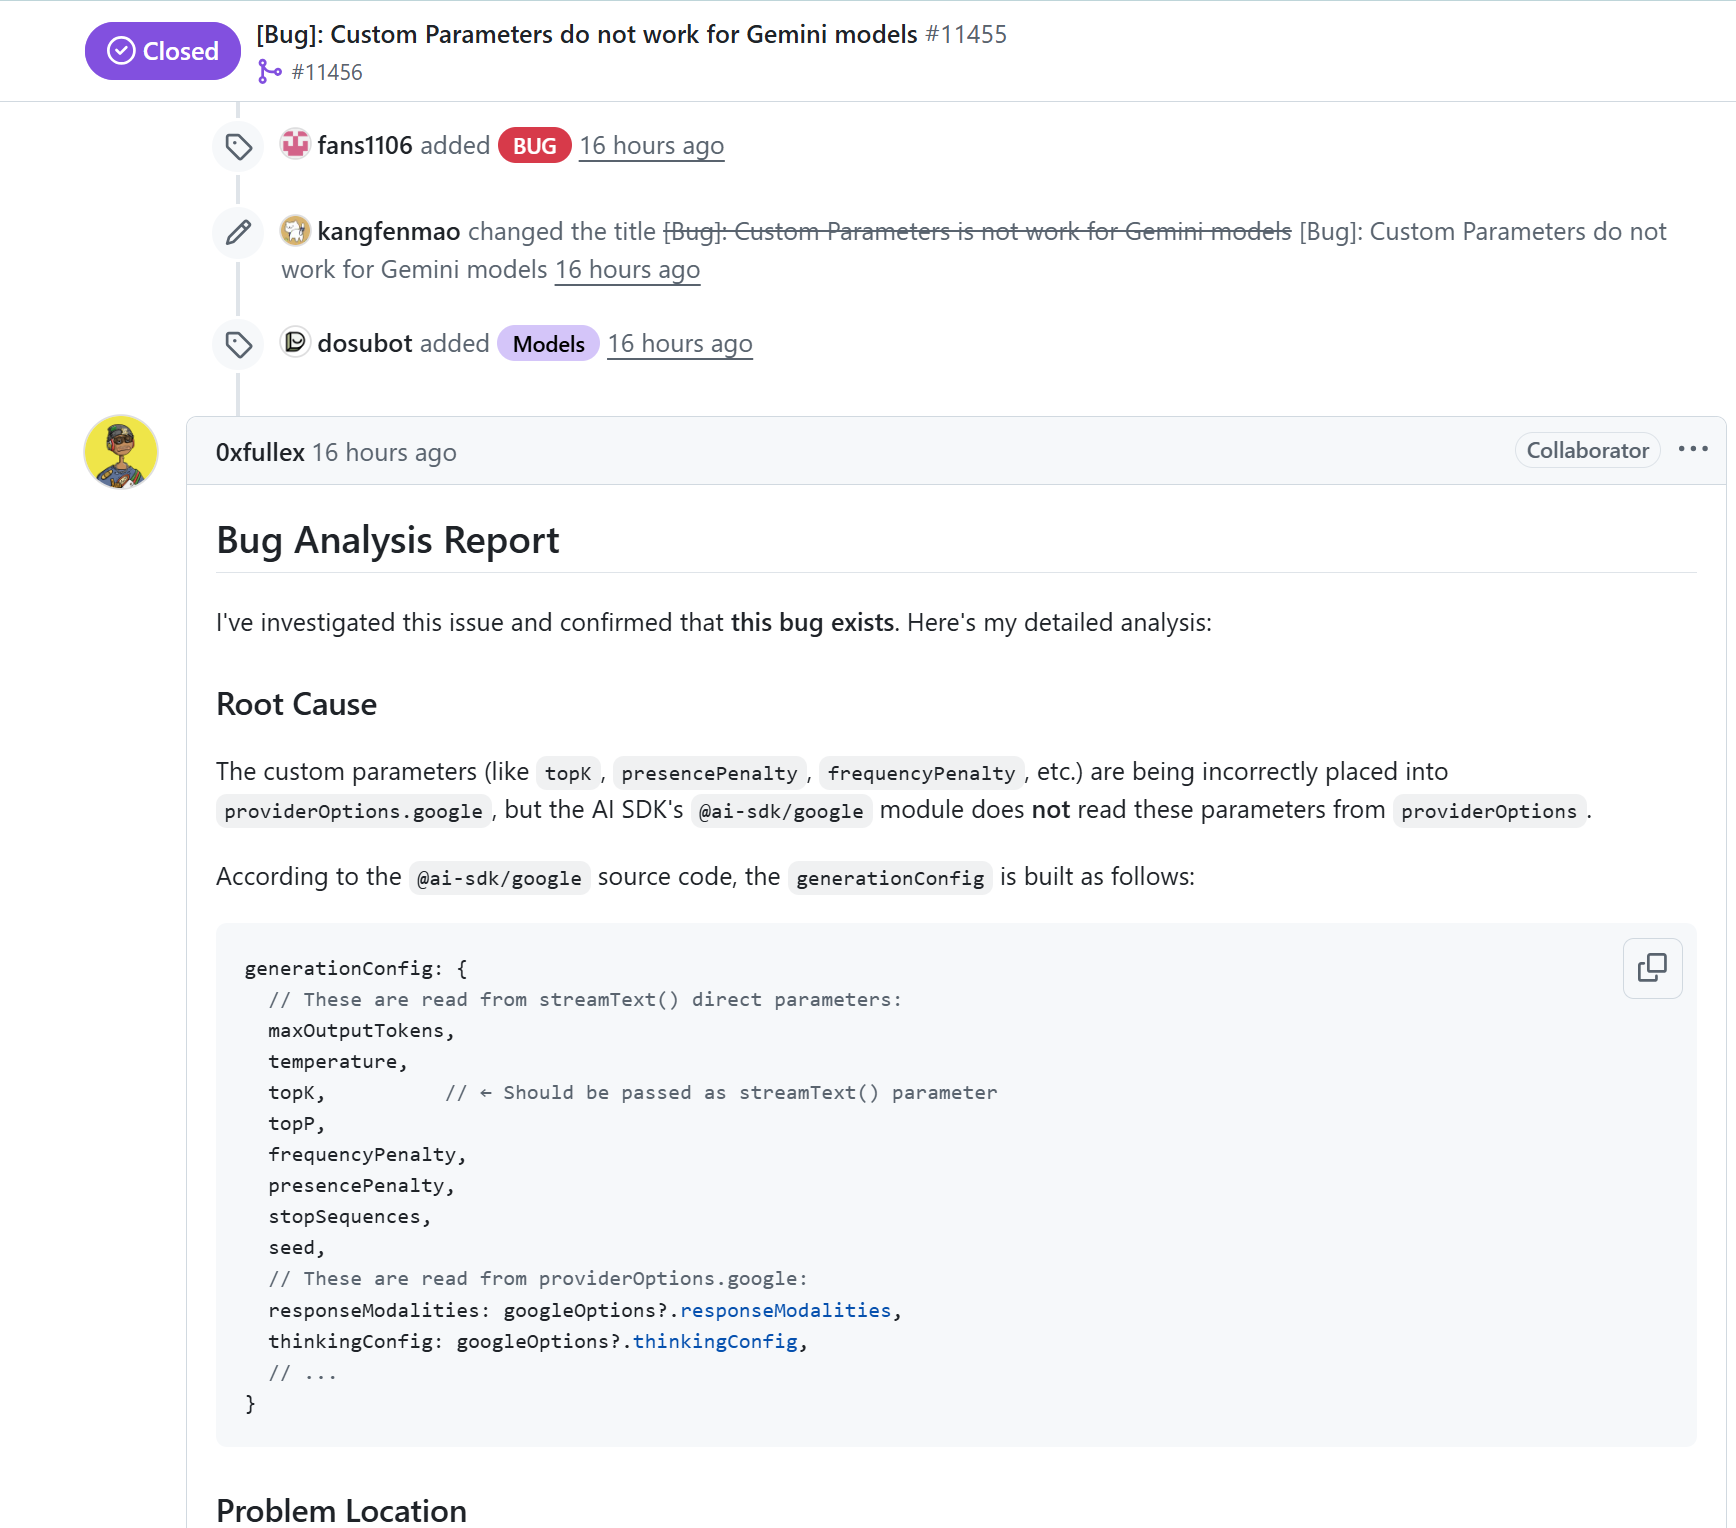
Task: Click the Collaborator badge
Action: point(1587,451)
